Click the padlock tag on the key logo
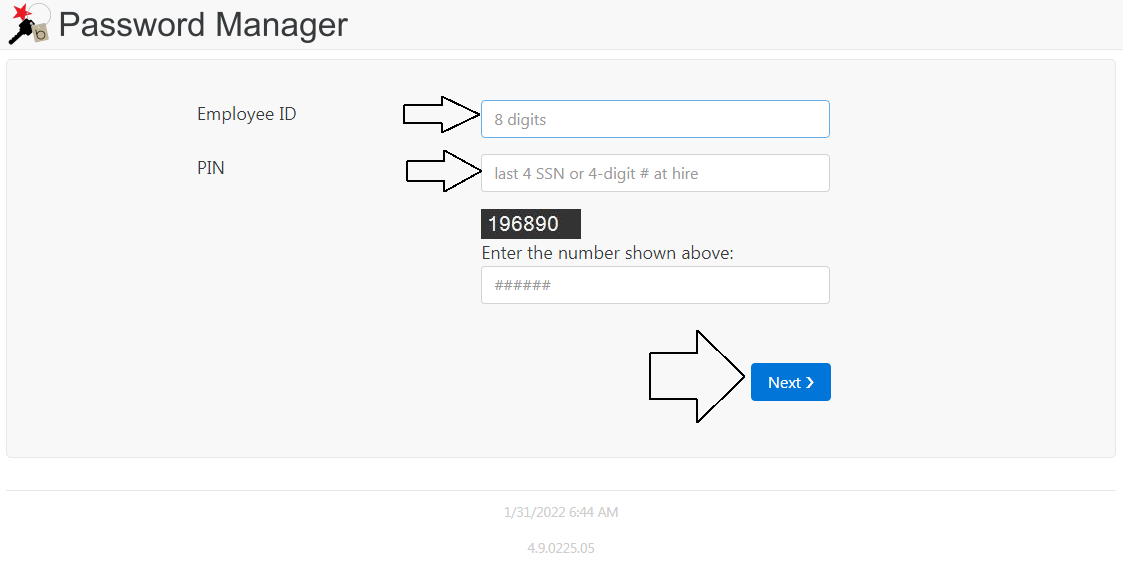The width and height of the screenshot is (1123, 572). pos(41,32)
